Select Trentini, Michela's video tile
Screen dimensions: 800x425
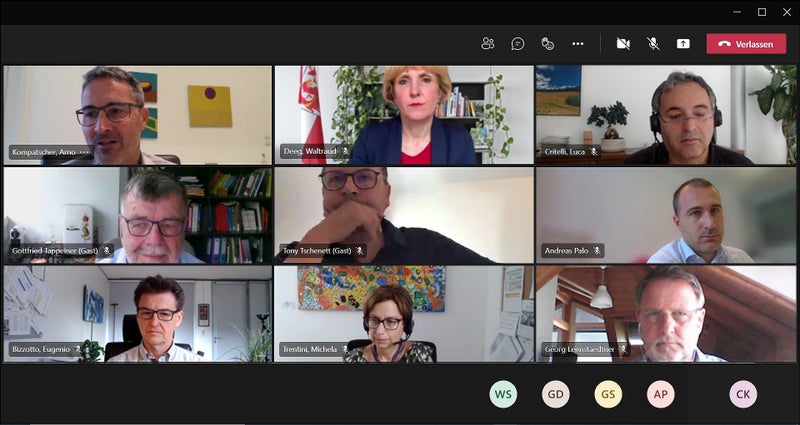coord(404,314)
